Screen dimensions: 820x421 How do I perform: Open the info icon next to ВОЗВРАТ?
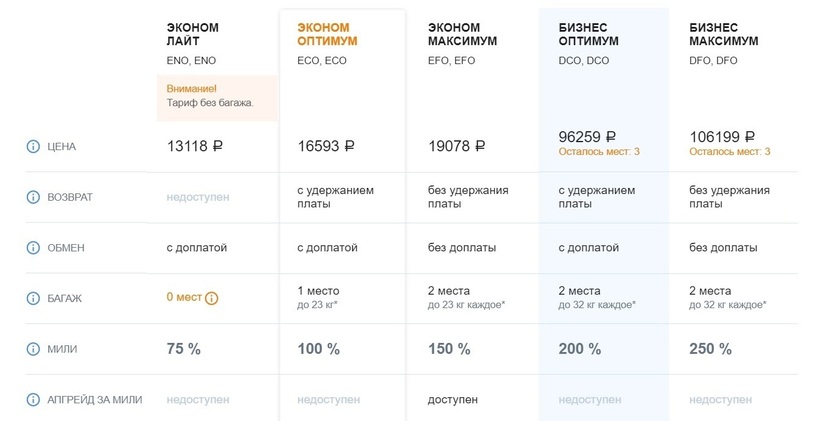[x=33, y=197]
